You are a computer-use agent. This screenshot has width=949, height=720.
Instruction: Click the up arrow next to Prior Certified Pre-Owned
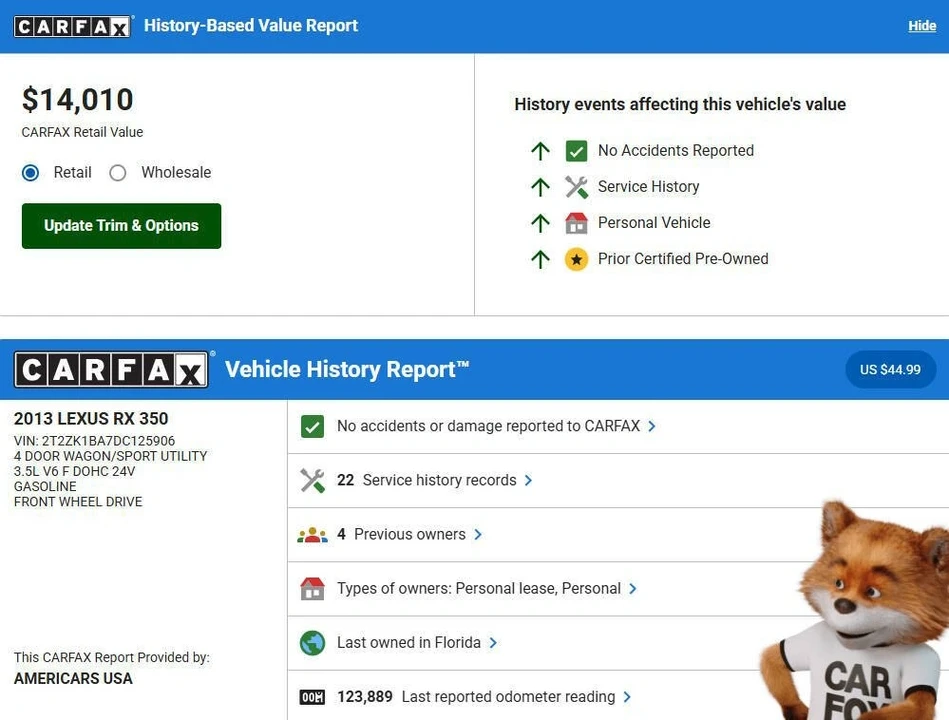pyautogui.click(x=540, y=260)
